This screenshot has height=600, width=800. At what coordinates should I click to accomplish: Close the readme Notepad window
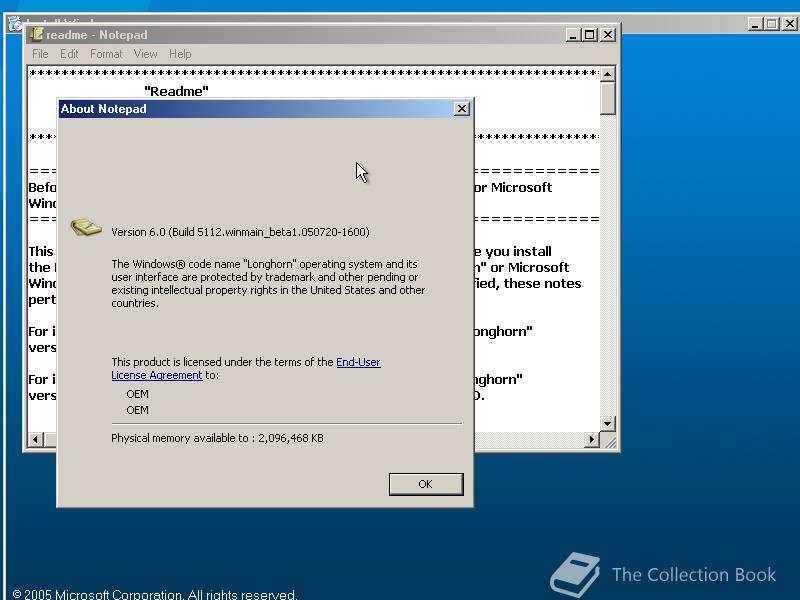(x=608, y=35)
